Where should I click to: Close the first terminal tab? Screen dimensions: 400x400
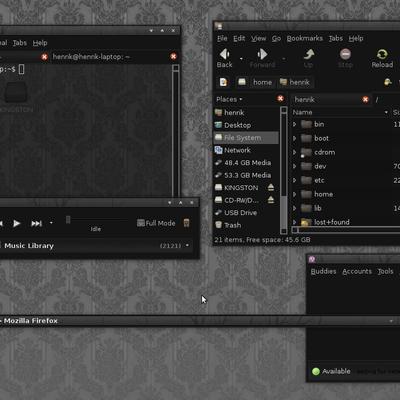click(44, 57)
